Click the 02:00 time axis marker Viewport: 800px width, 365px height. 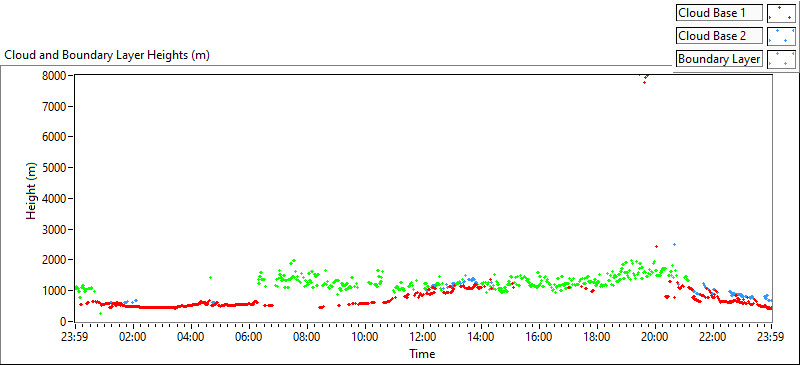coord(134,337)
